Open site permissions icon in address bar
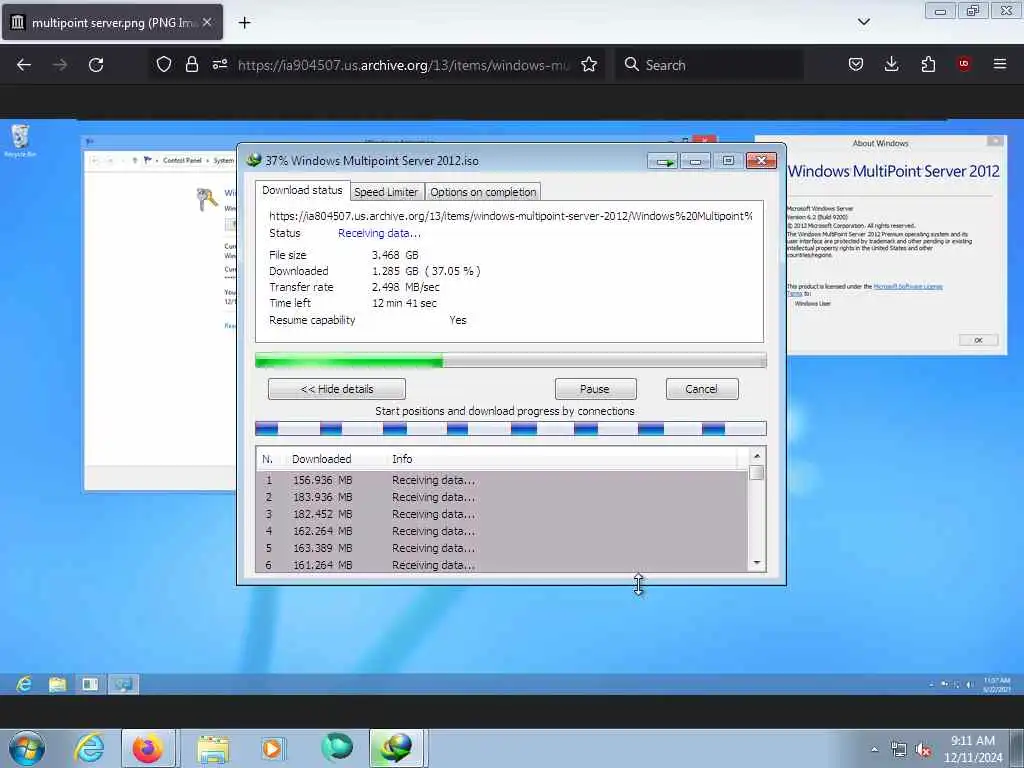The height and width of the screenshot is (768, 1024). (219, 64)
